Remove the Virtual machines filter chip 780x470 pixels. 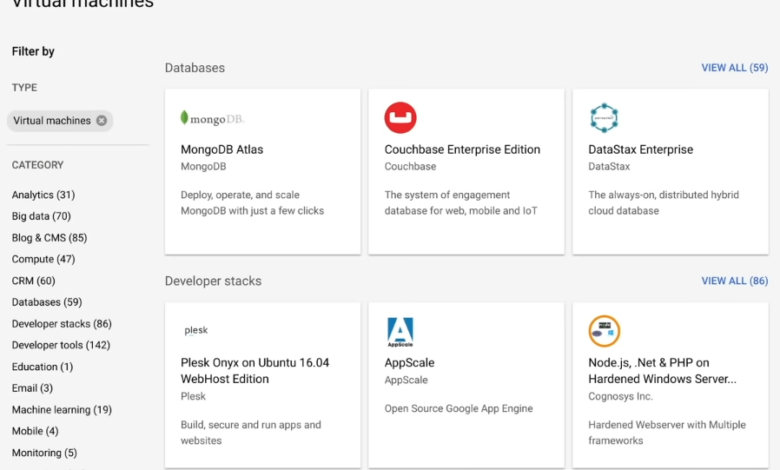pos(101,121)
